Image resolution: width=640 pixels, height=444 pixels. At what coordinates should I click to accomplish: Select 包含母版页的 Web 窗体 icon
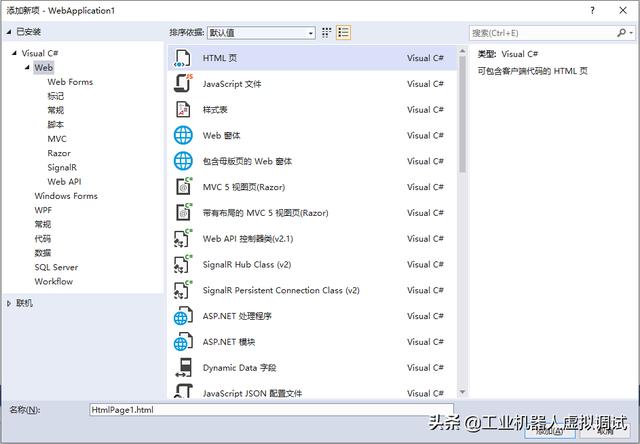click(x=183, y=161)
